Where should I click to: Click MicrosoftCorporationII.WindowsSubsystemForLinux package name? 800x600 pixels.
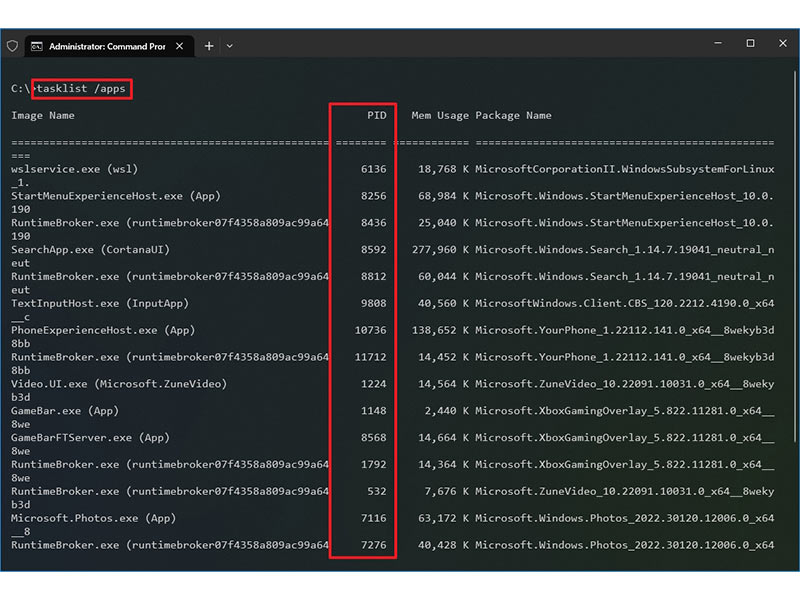[x=625, y=169]
